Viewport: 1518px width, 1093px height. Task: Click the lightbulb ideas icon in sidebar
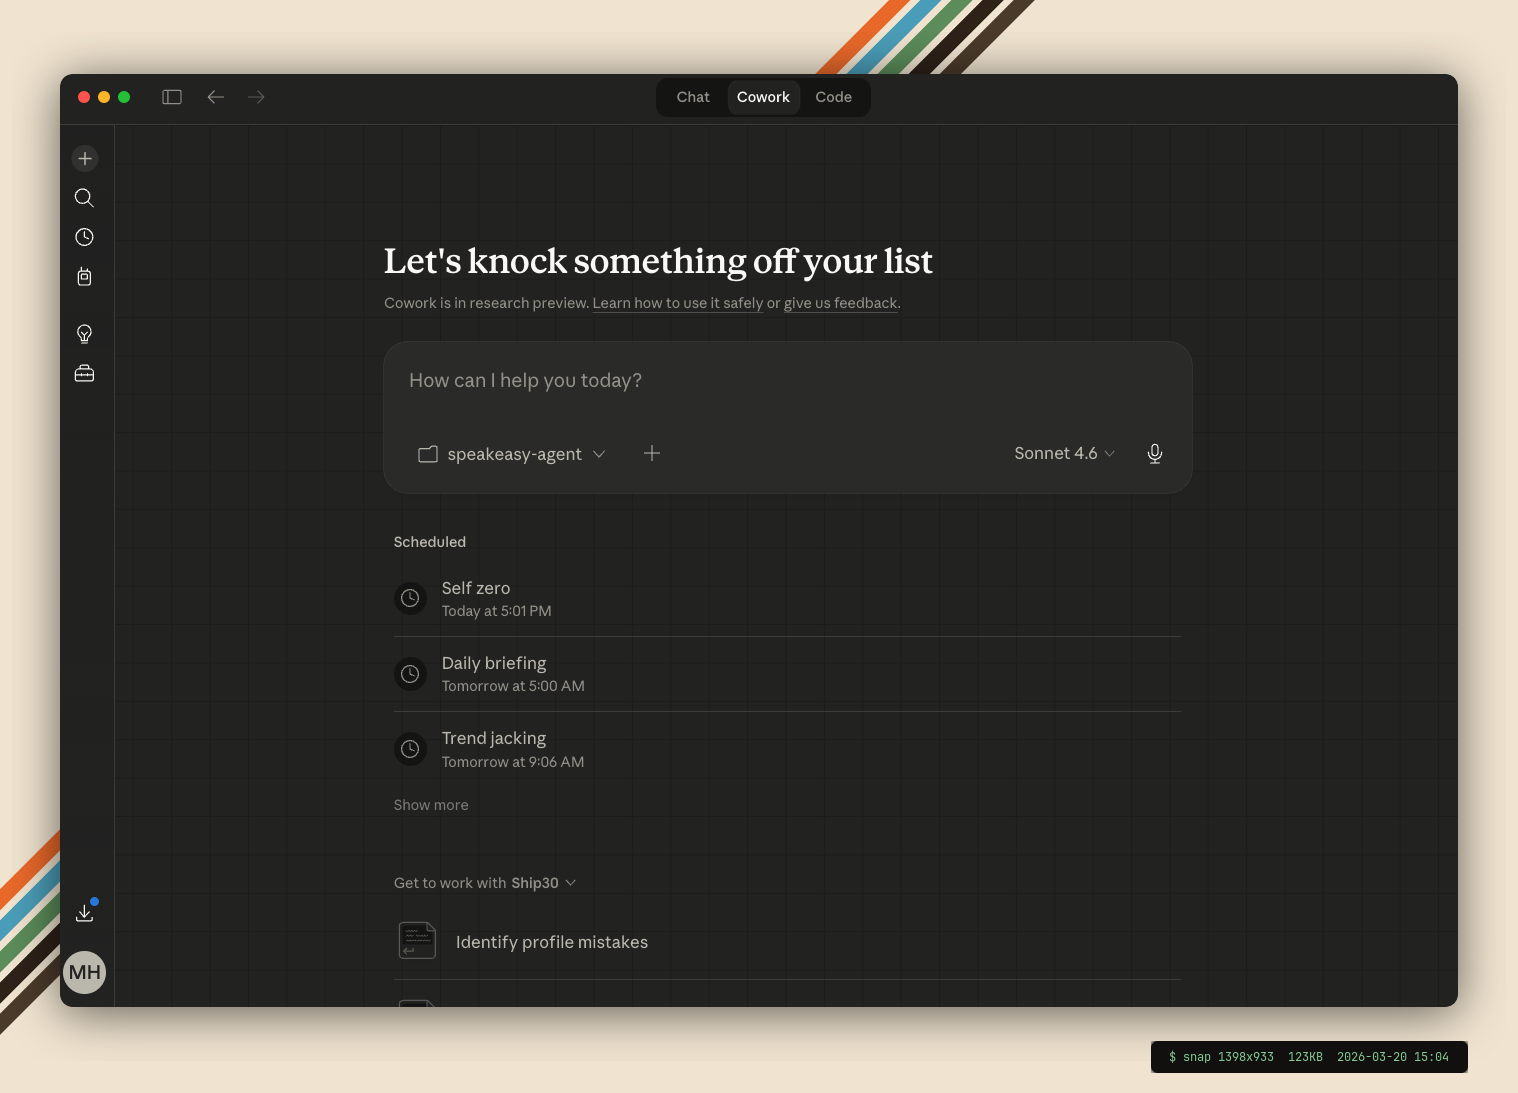(x=85, y=334)
